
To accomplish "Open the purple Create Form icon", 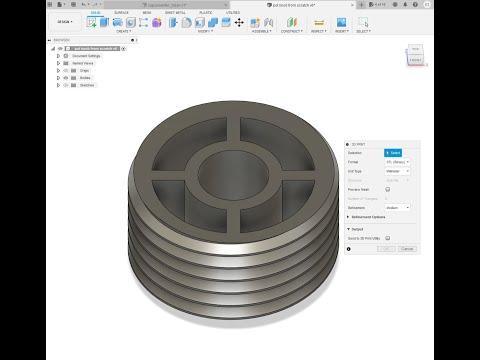I will [x=157, y=22].
